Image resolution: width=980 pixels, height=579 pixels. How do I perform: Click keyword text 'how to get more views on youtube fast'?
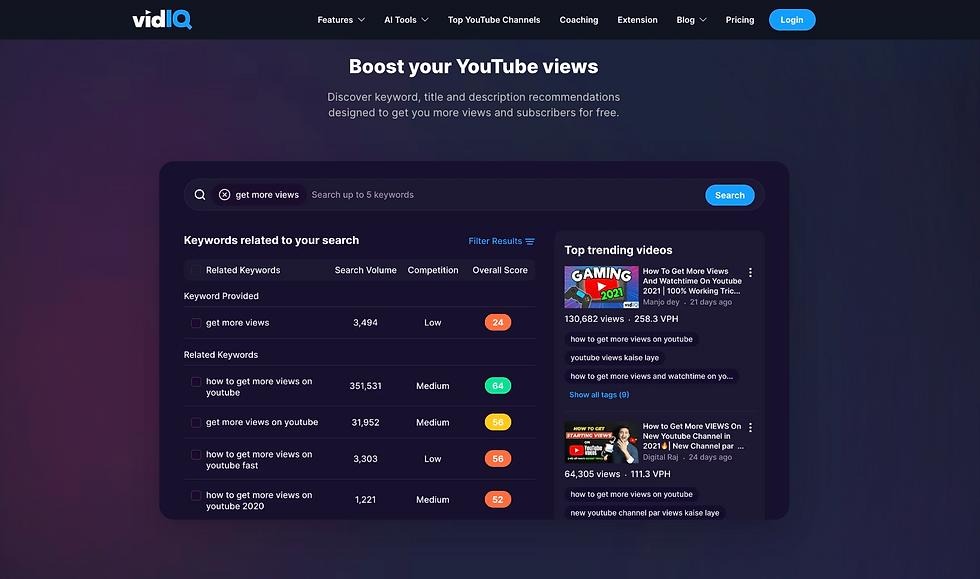tap(259, 460)
